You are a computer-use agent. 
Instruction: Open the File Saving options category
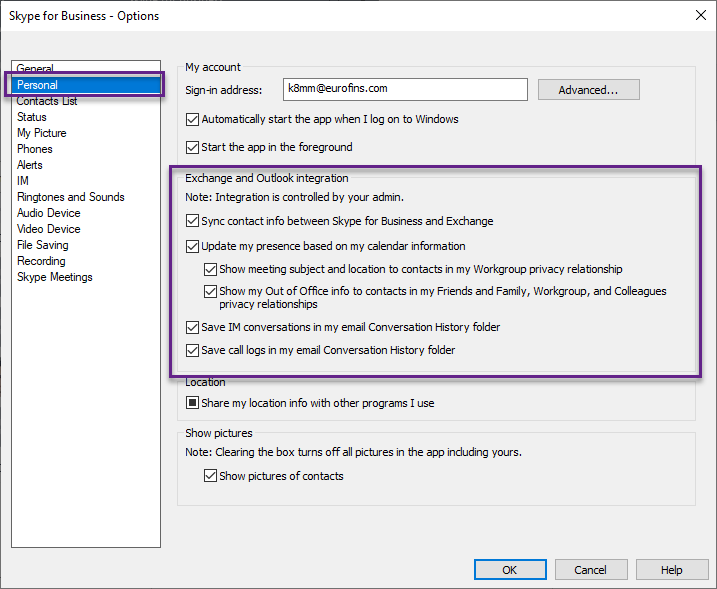coord(43,245)
